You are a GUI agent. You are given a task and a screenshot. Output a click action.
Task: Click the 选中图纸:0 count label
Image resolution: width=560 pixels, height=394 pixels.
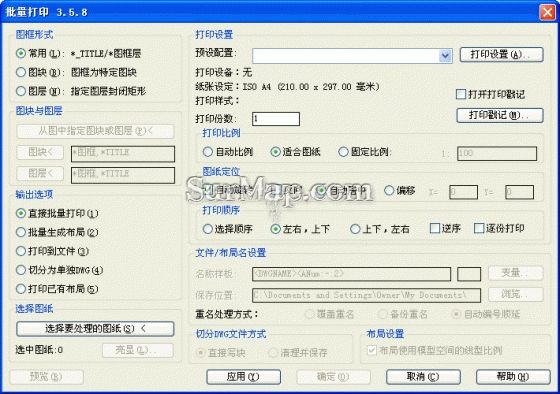click(x=39, y=350)
